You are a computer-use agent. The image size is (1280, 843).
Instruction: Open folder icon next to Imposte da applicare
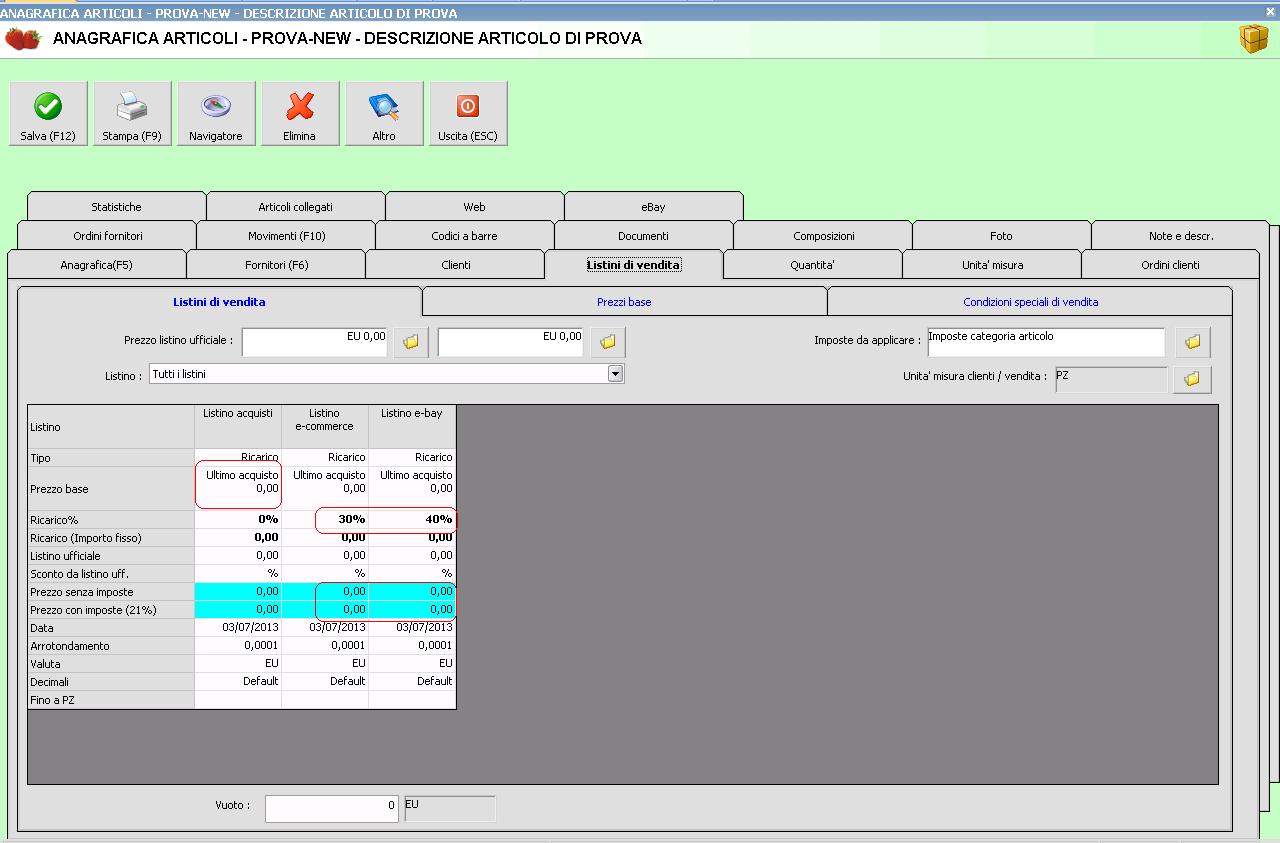[1192, 342]
